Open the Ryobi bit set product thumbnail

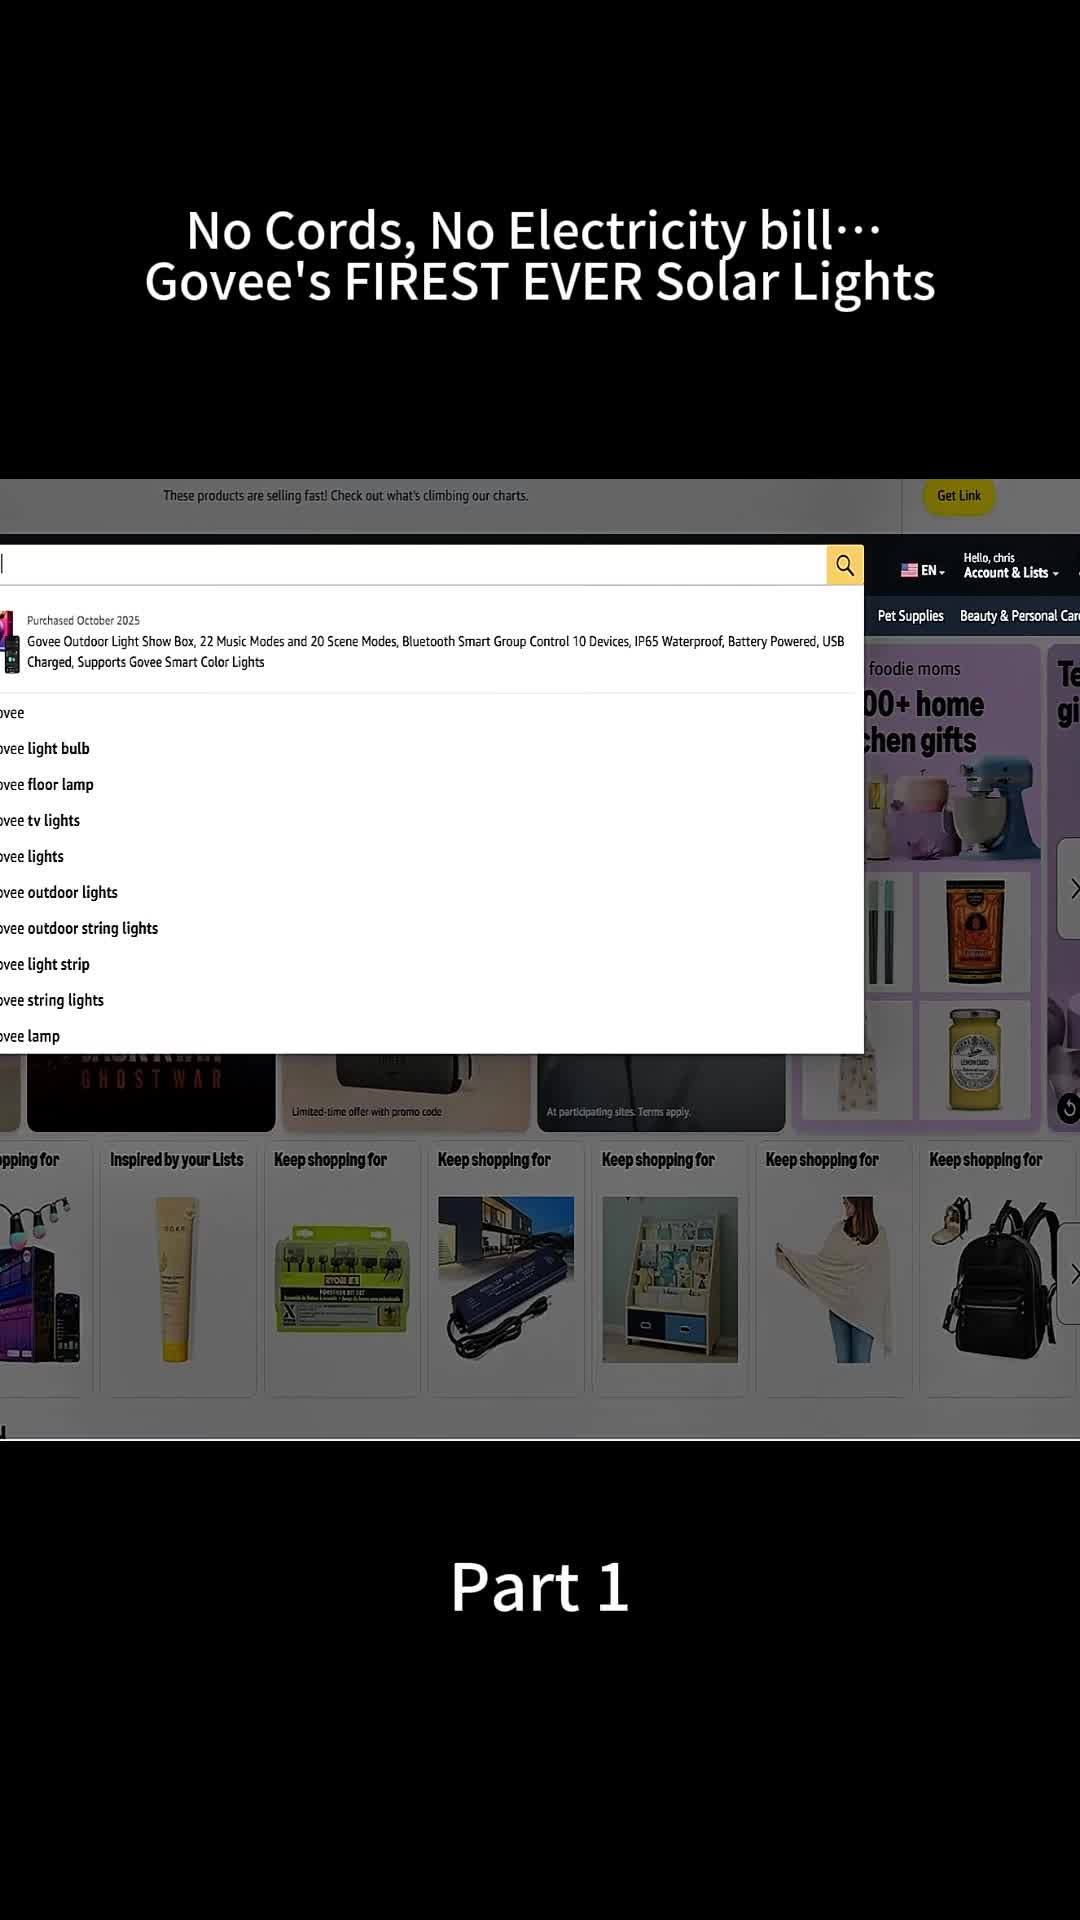[342, 1279]
